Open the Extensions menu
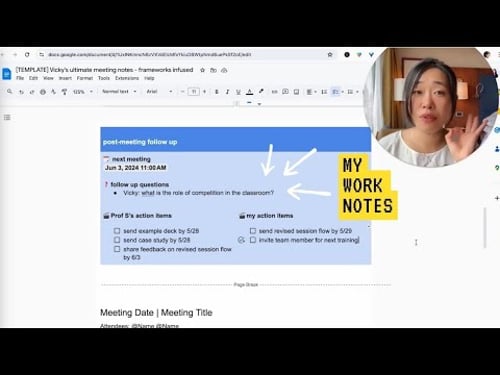Screen dimensions: 500x375 click(x=127, y=78)
